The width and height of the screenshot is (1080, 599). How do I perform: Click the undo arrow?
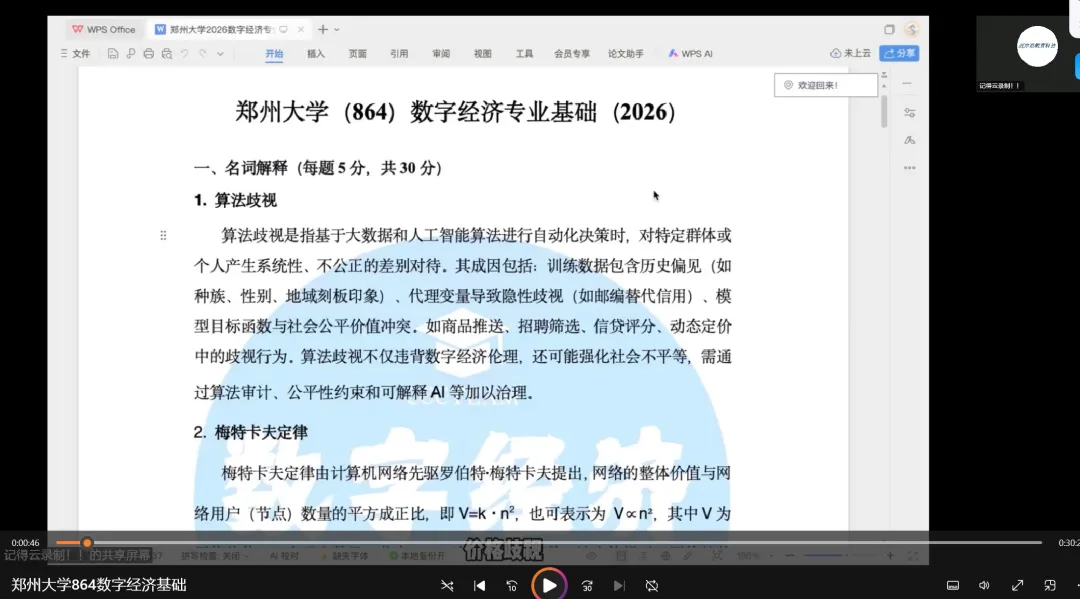tap(185, 54)
